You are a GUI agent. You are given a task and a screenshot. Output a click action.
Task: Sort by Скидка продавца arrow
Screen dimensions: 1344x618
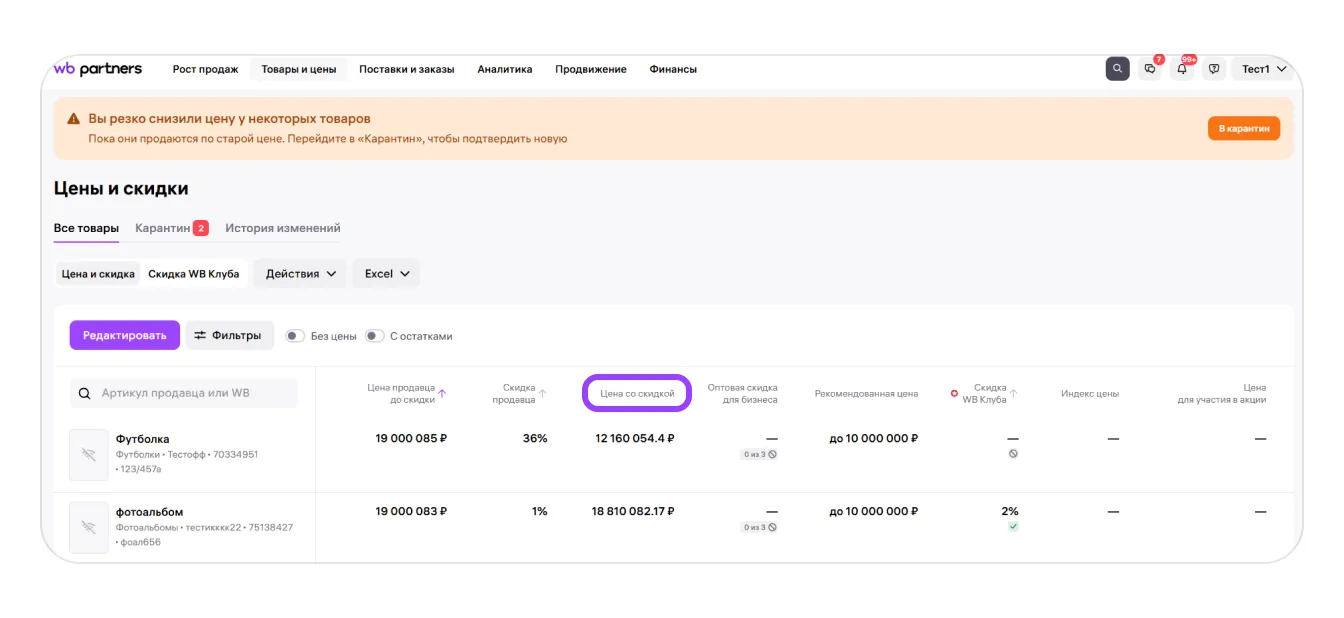[x=543, y=393]
